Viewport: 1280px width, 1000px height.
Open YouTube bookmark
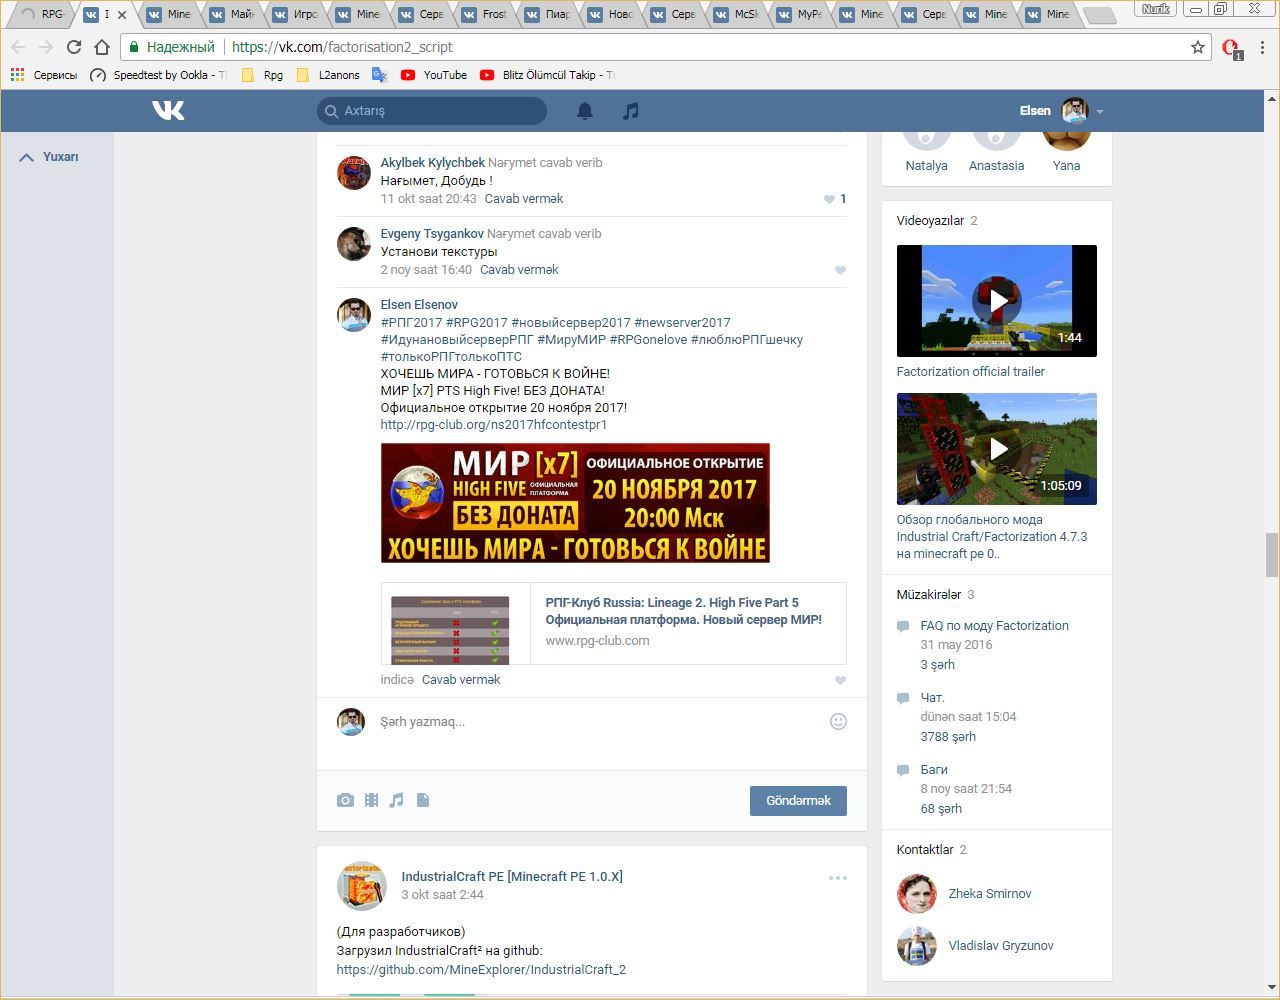(434, 75)
